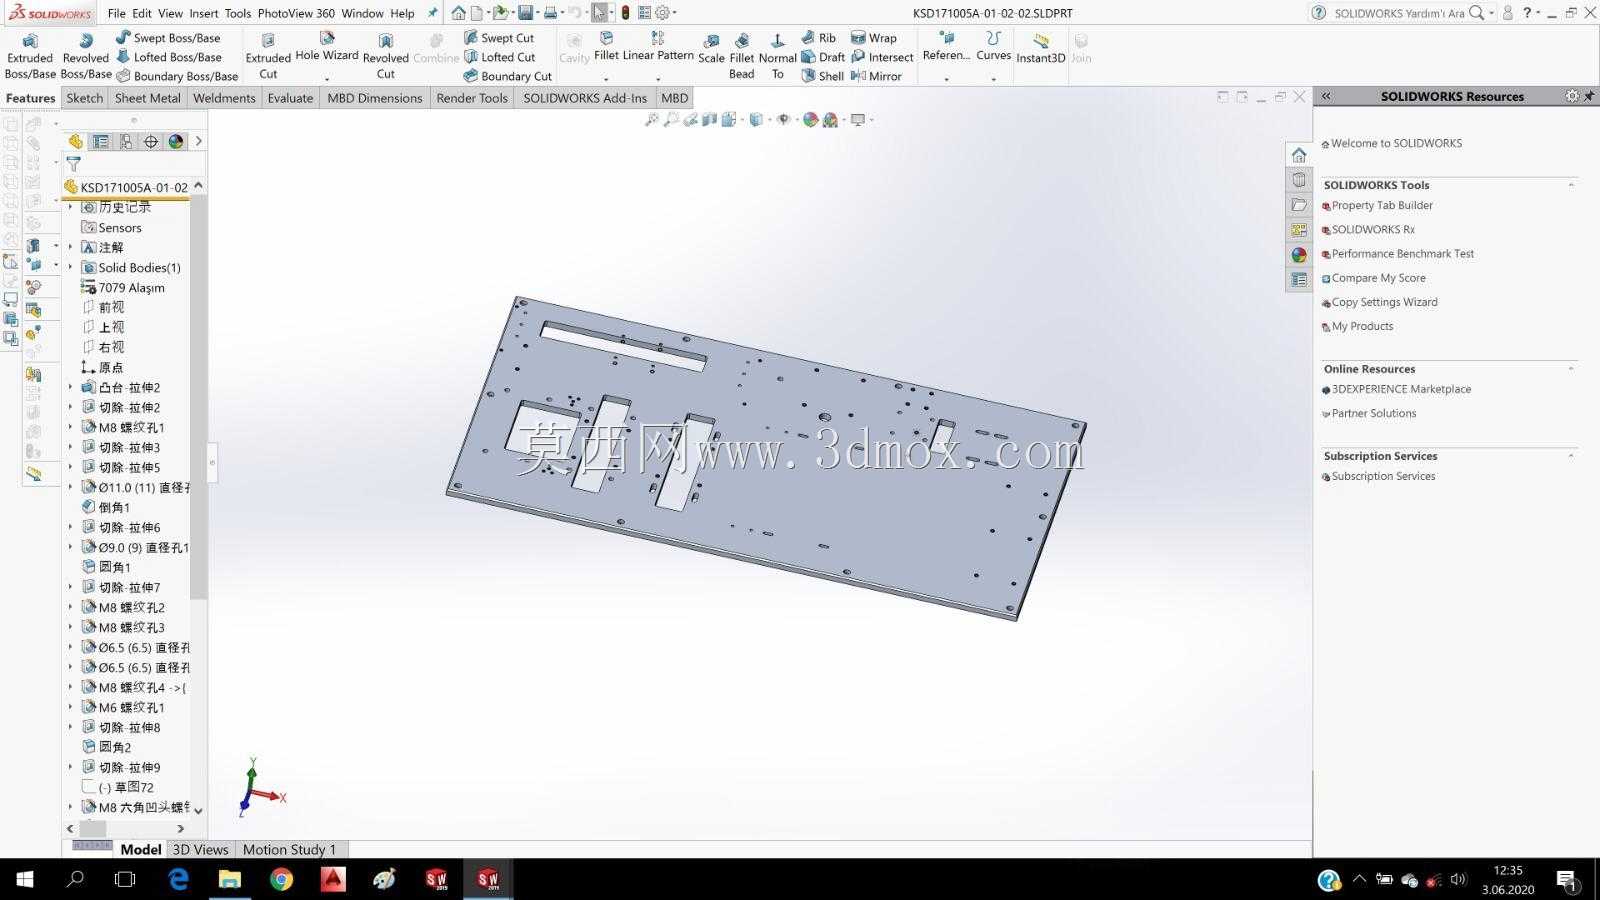Click the 3DEXPERIENCE Marketplace link
Viewport: 1600px width, 900px height.
click(x=1400, y=390)
